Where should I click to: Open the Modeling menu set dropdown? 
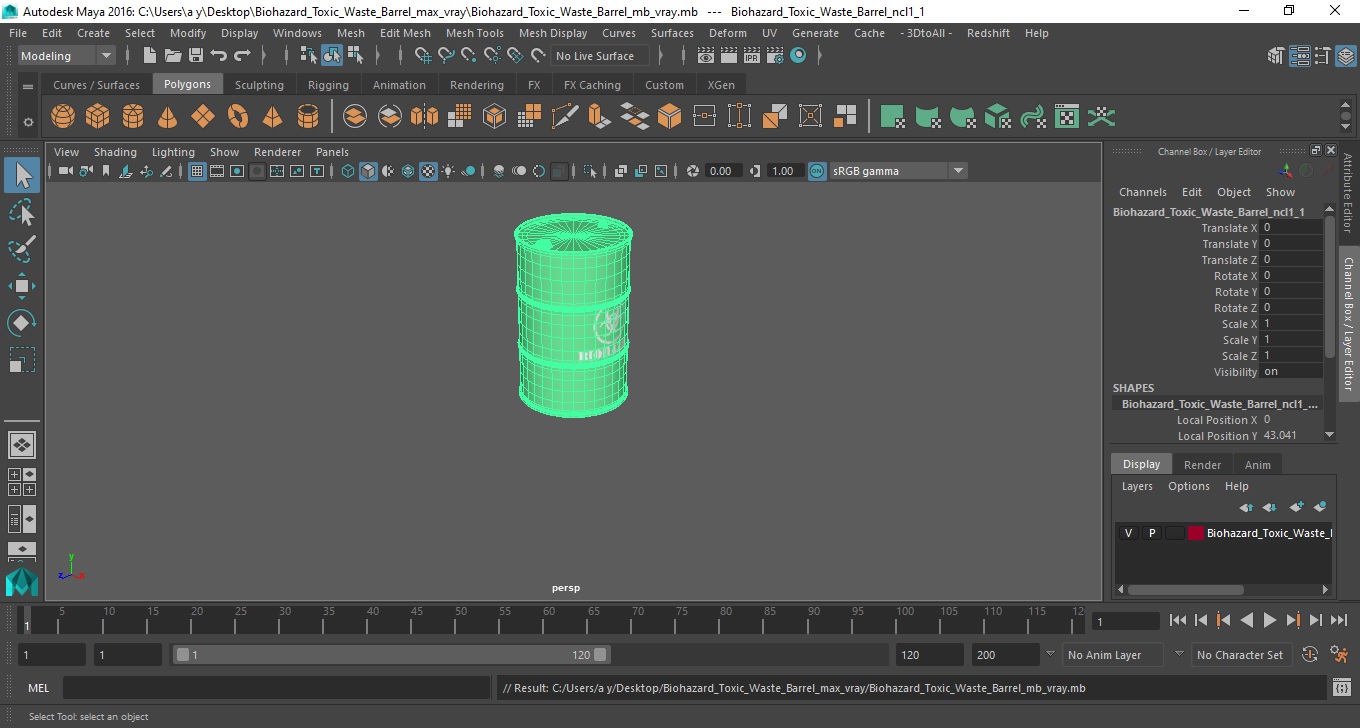[66, 56]
